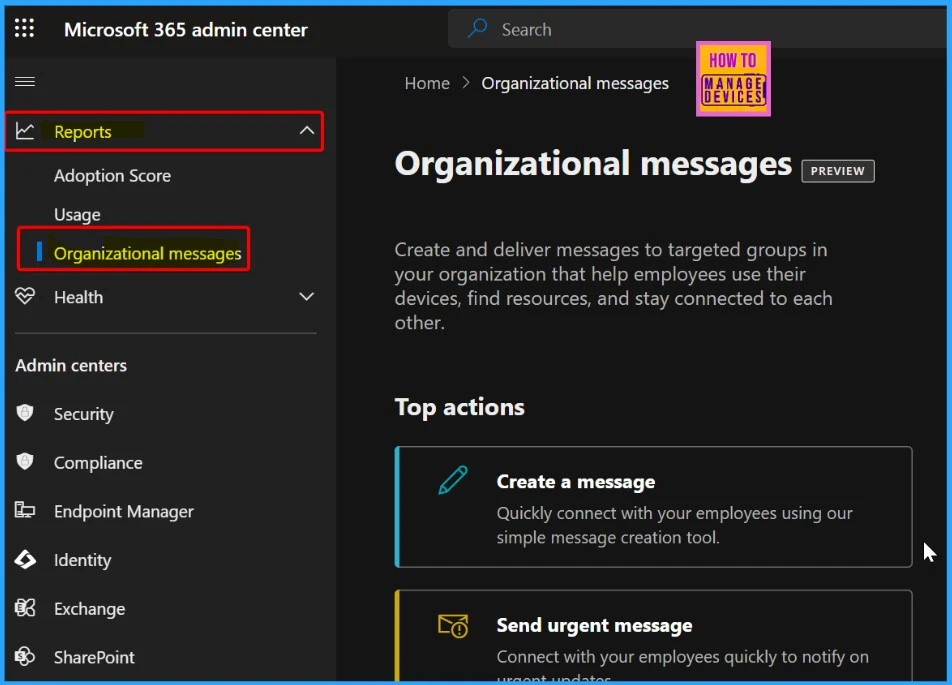Screen dimensions: 952x685
Task: Focus the Search input field
Action: coord(698,29)
